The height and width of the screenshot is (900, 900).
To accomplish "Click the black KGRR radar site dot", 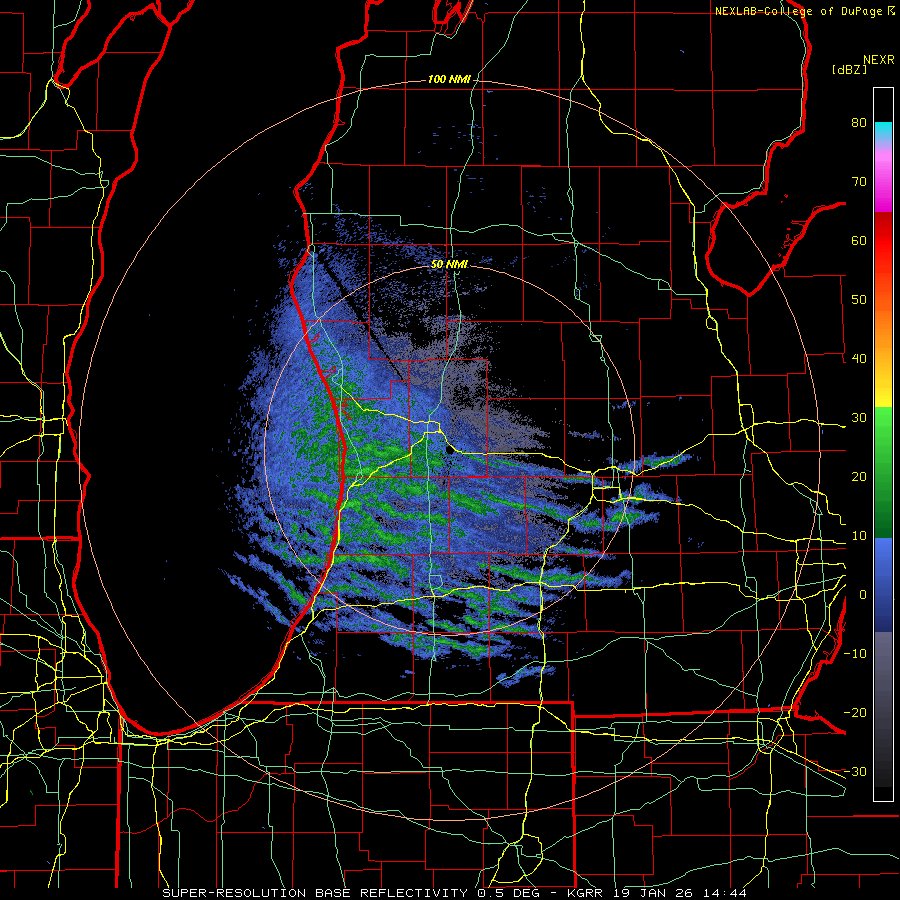I will tap(450, 451).
